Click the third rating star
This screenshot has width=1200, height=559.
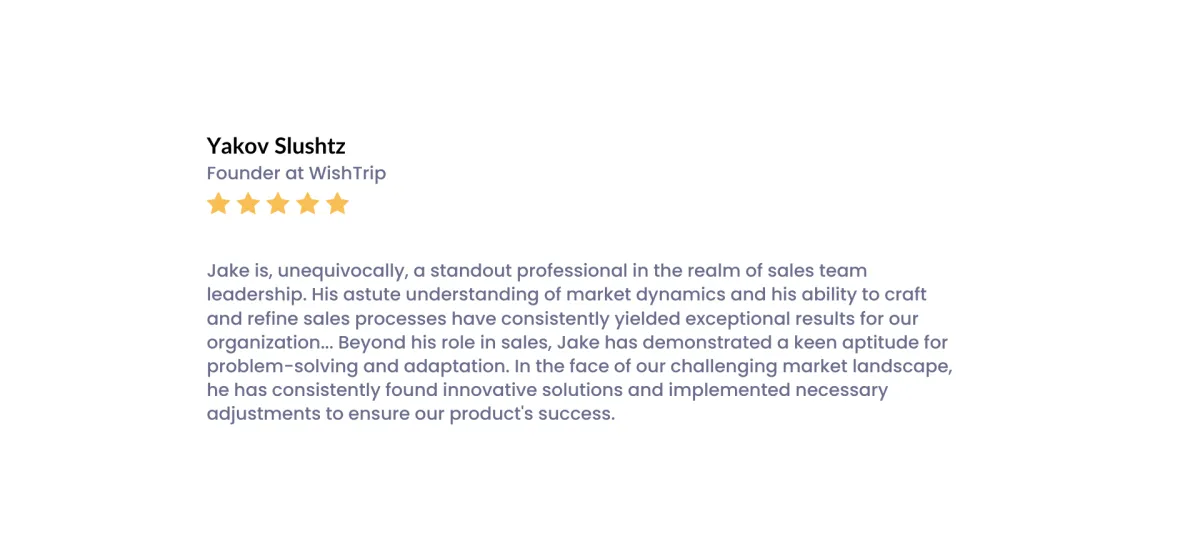click(x=278, y=204)
